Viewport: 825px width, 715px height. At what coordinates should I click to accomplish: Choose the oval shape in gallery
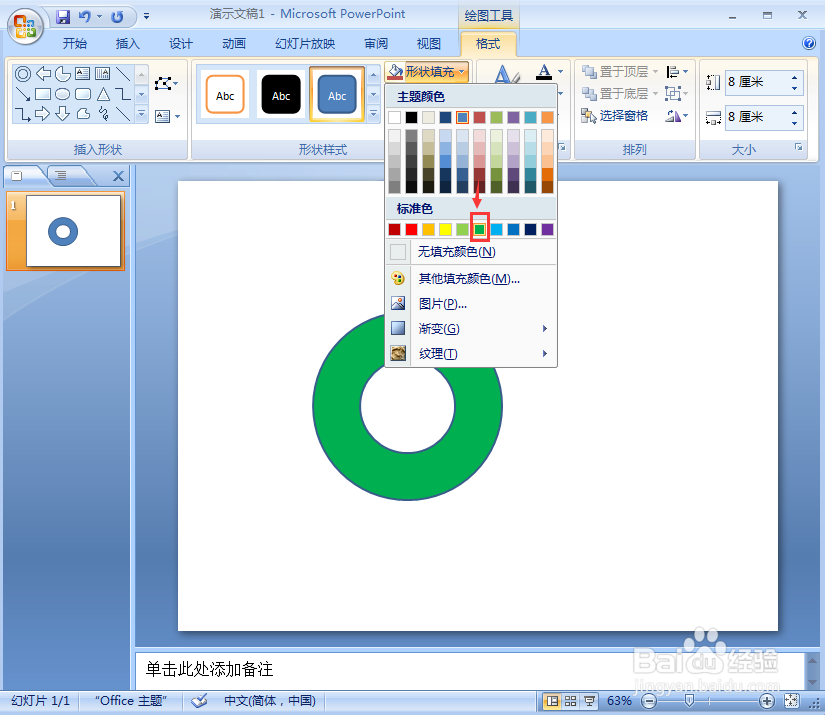(x=63, y=94)
